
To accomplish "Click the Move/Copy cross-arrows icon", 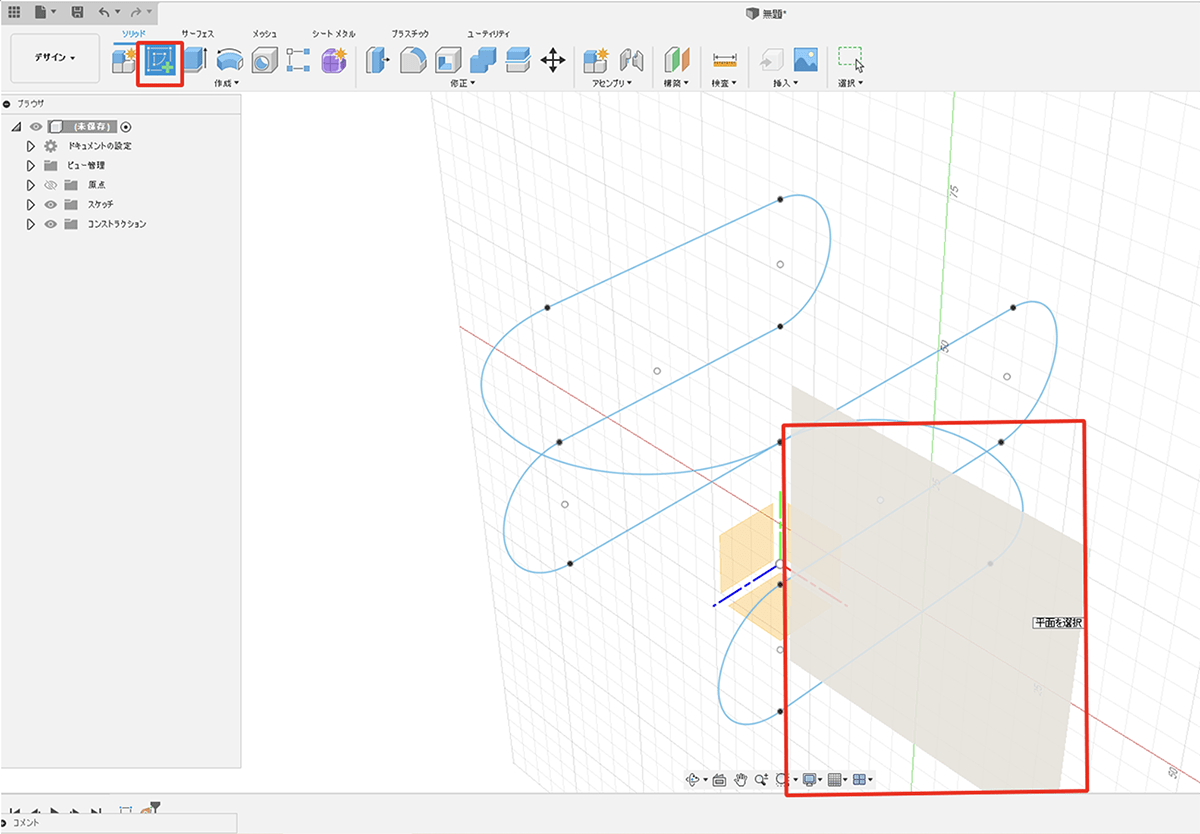I will pyautogui.click(x=552, y=61).
